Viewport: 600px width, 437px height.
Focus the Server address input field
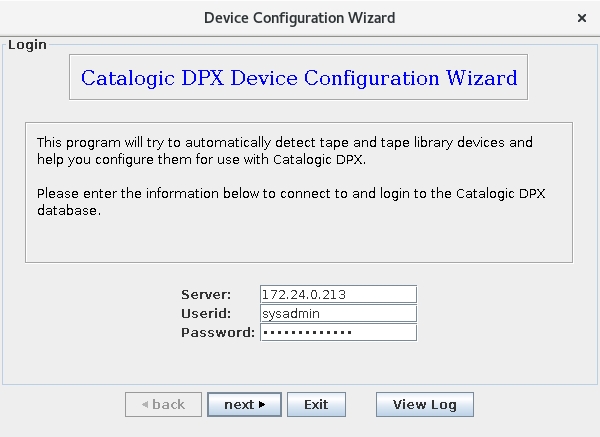pos(337,294)
